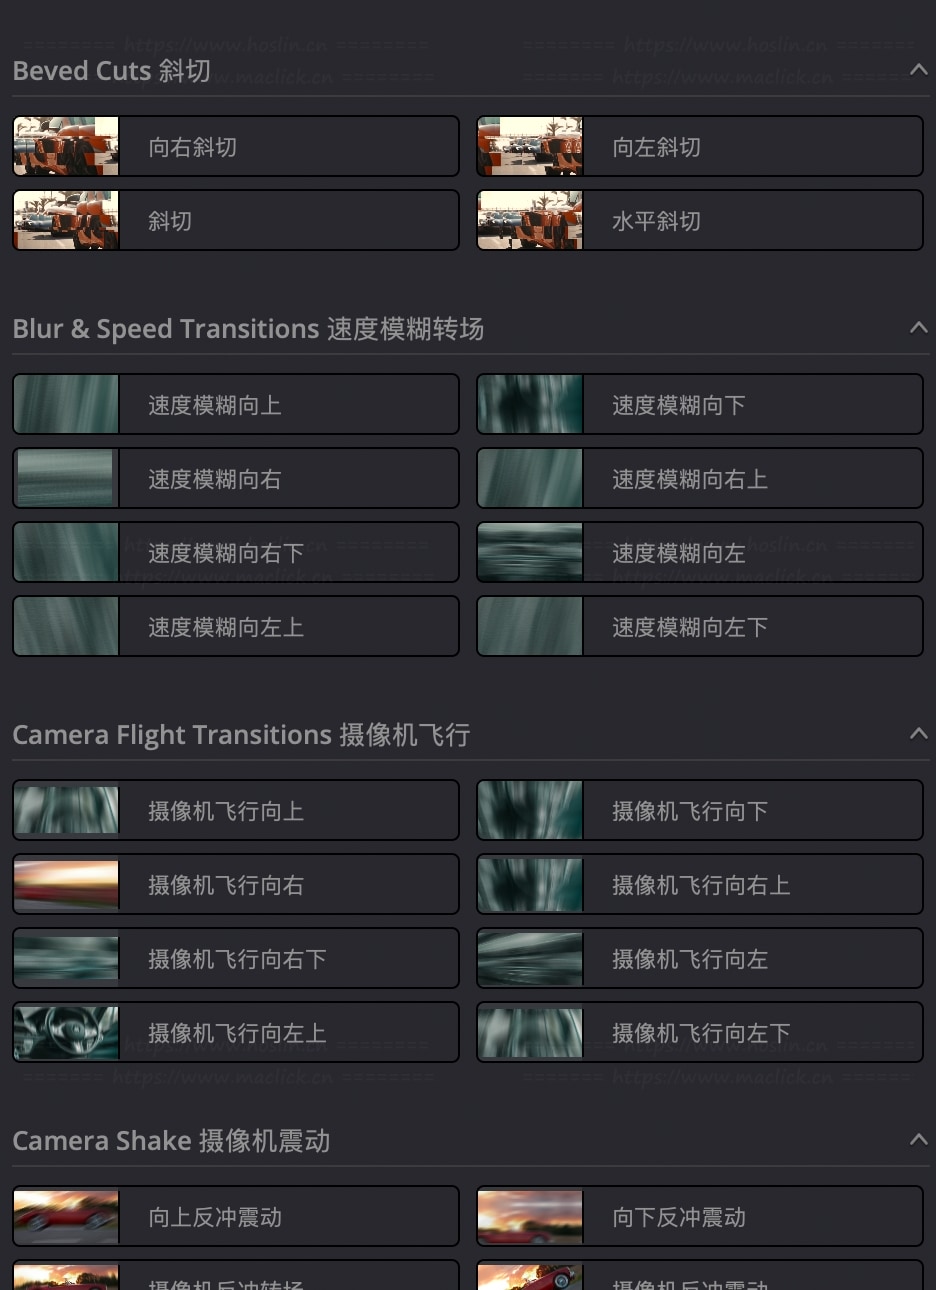Viewport: 936px width, 1290px height.
Task: Select the 向右斜切 transition thumbnail
Action: pos(66,146)
